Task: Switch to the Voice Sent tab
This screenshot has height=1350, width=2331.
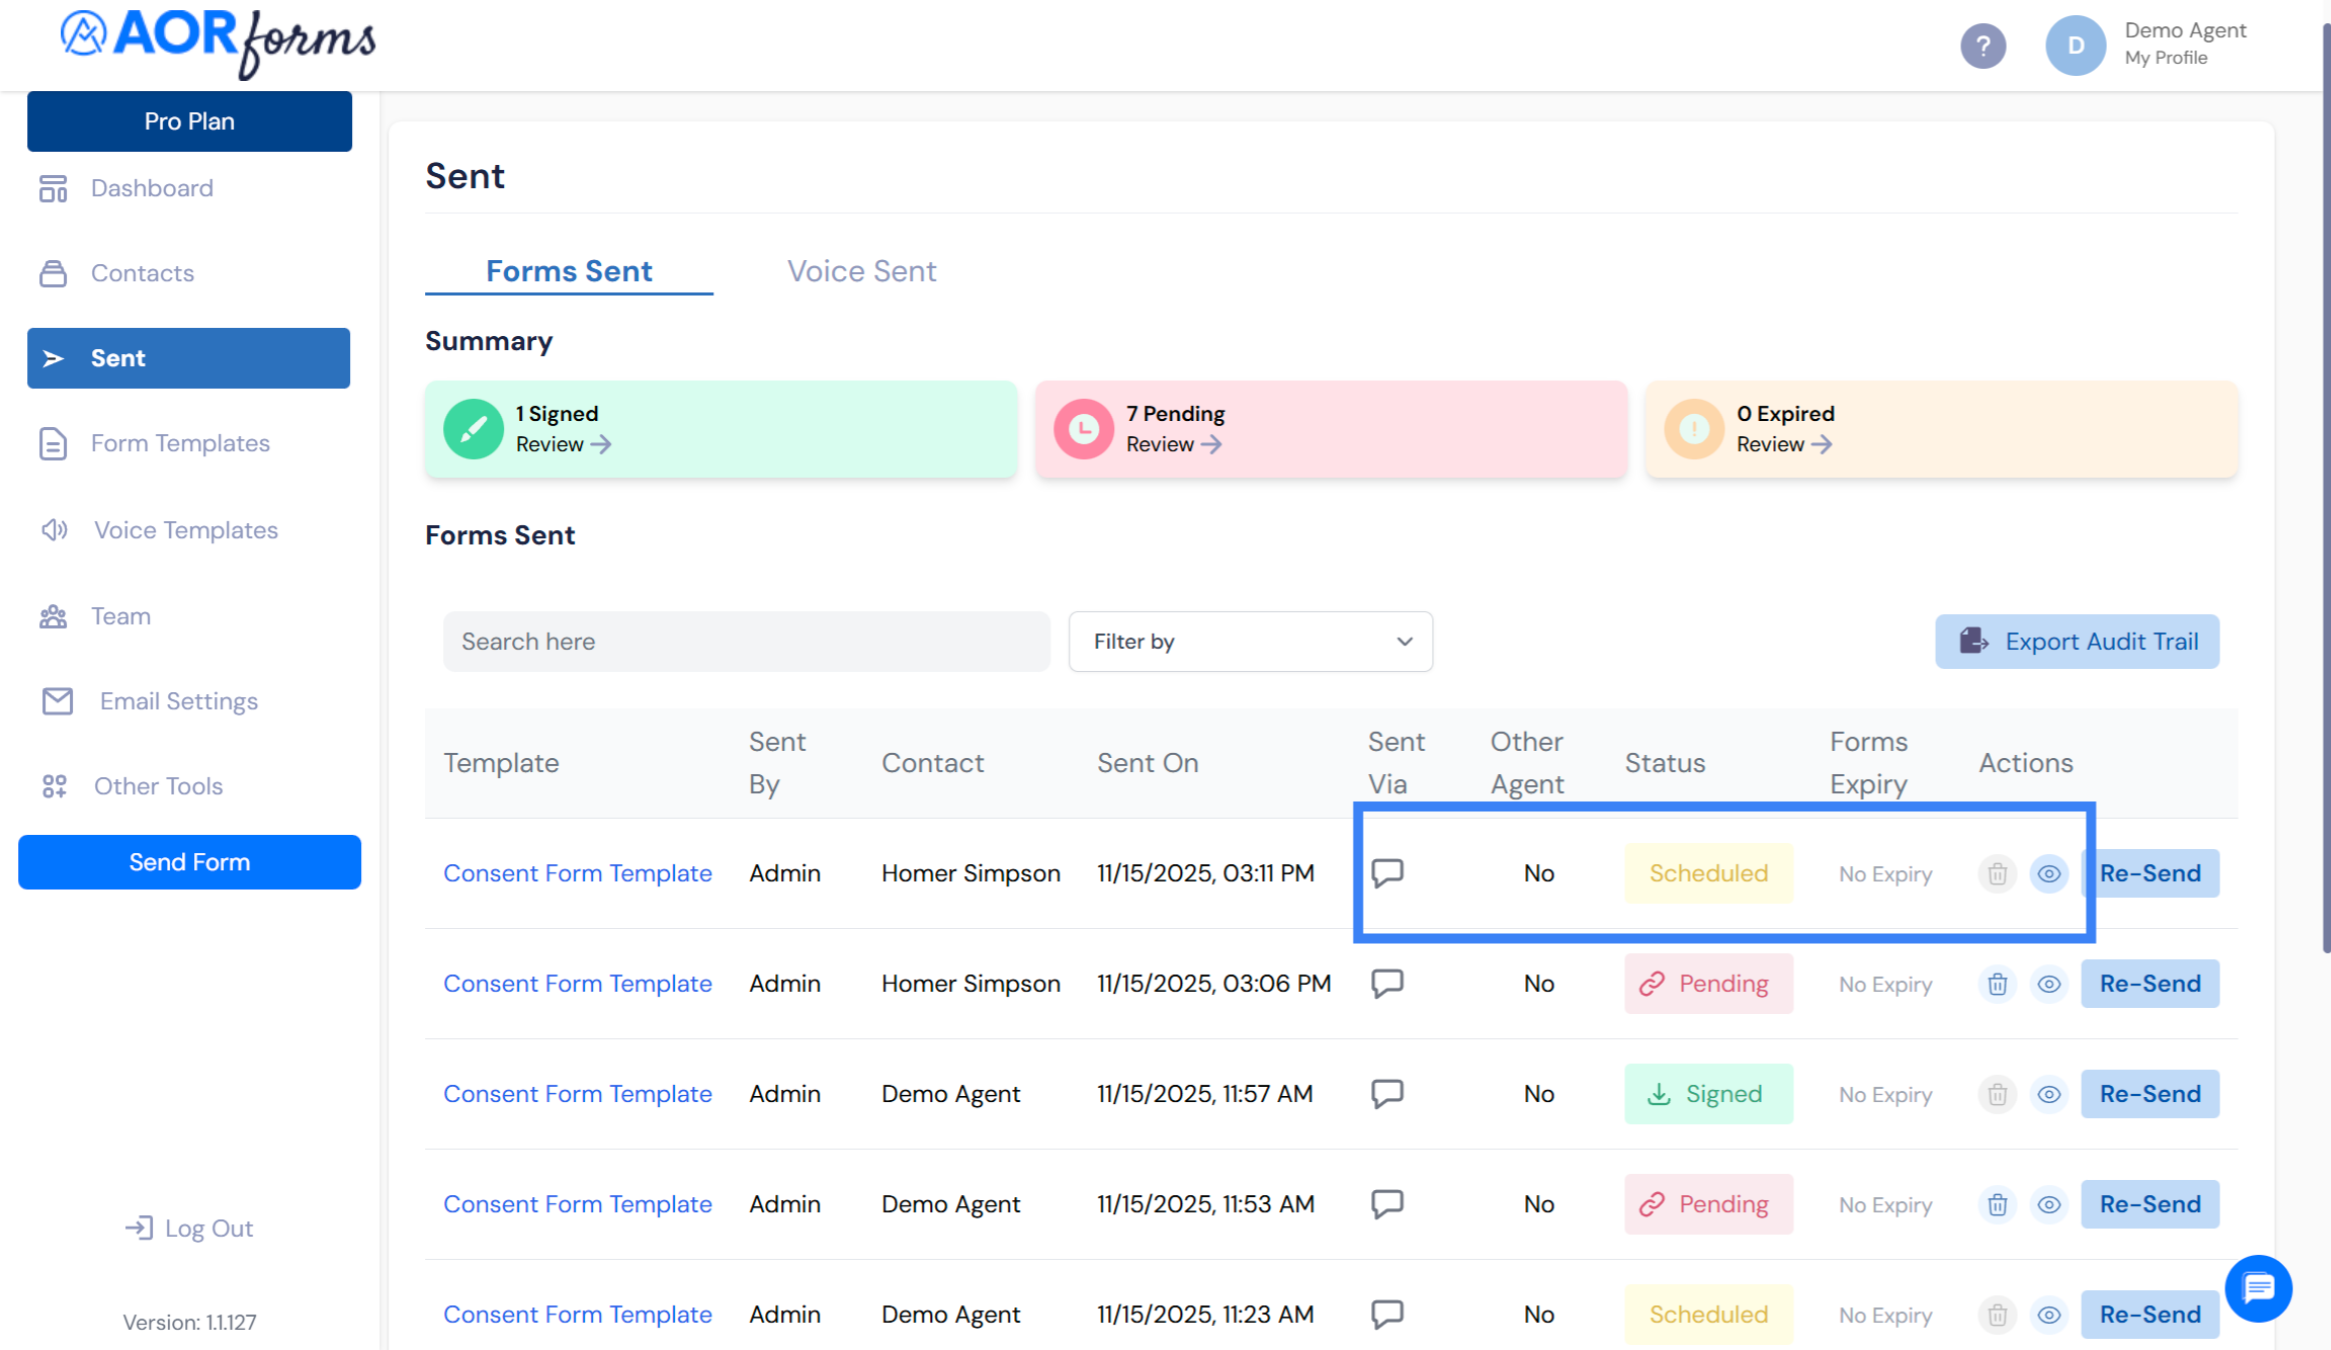Action: tap(861, 271)
